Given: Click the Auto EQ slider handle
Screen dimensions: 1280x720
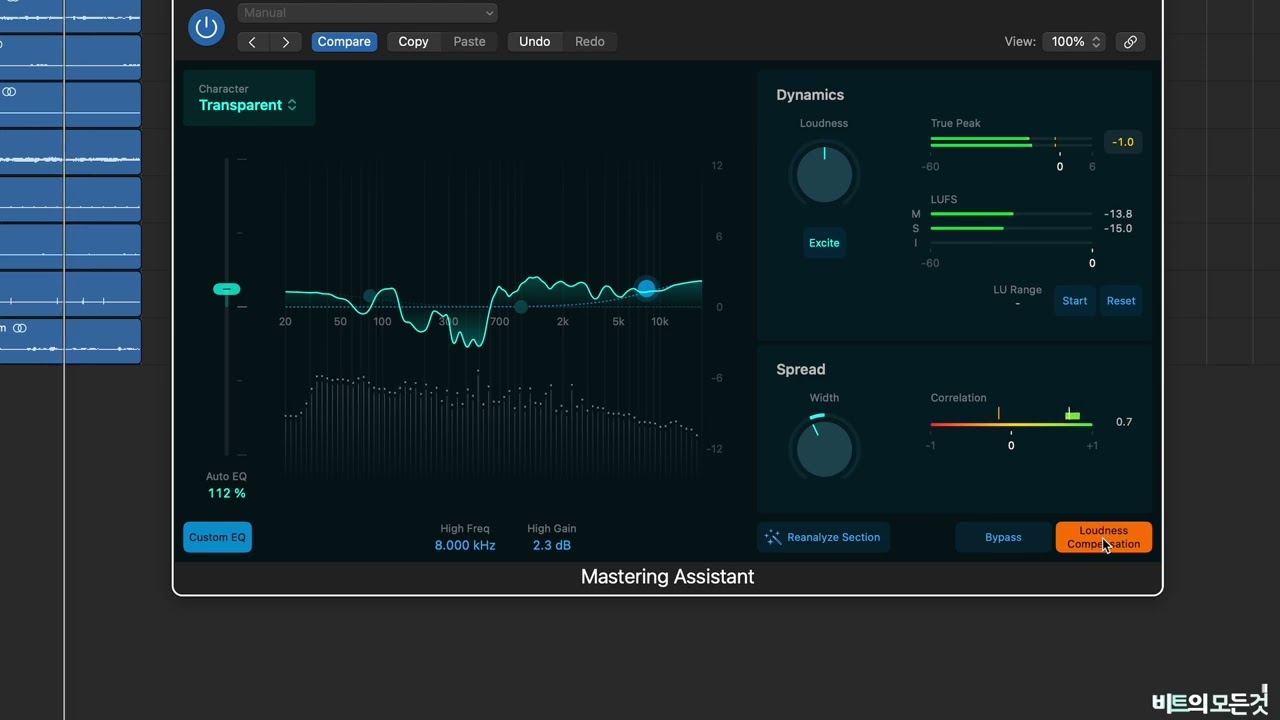Looking at the screenshot, I should [227, 289].
